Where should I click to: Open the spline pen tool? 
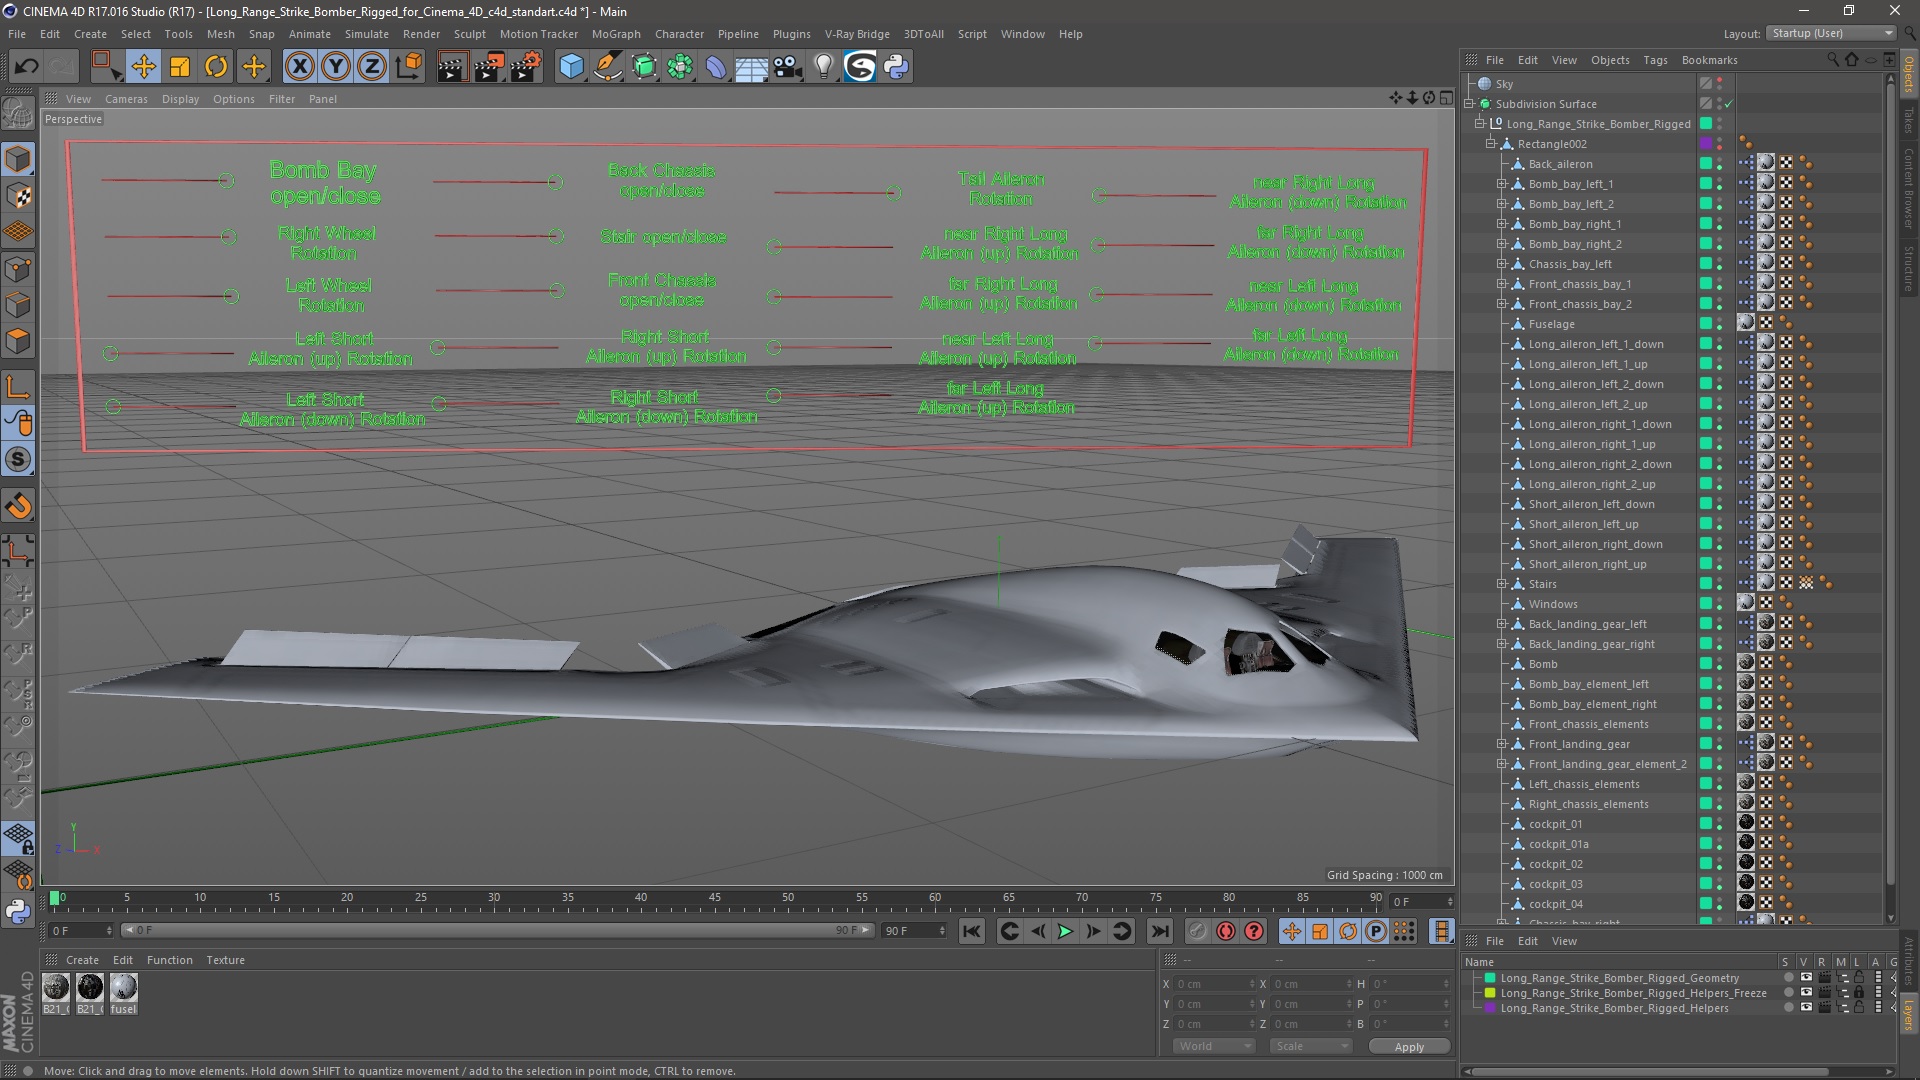[607, 67]
